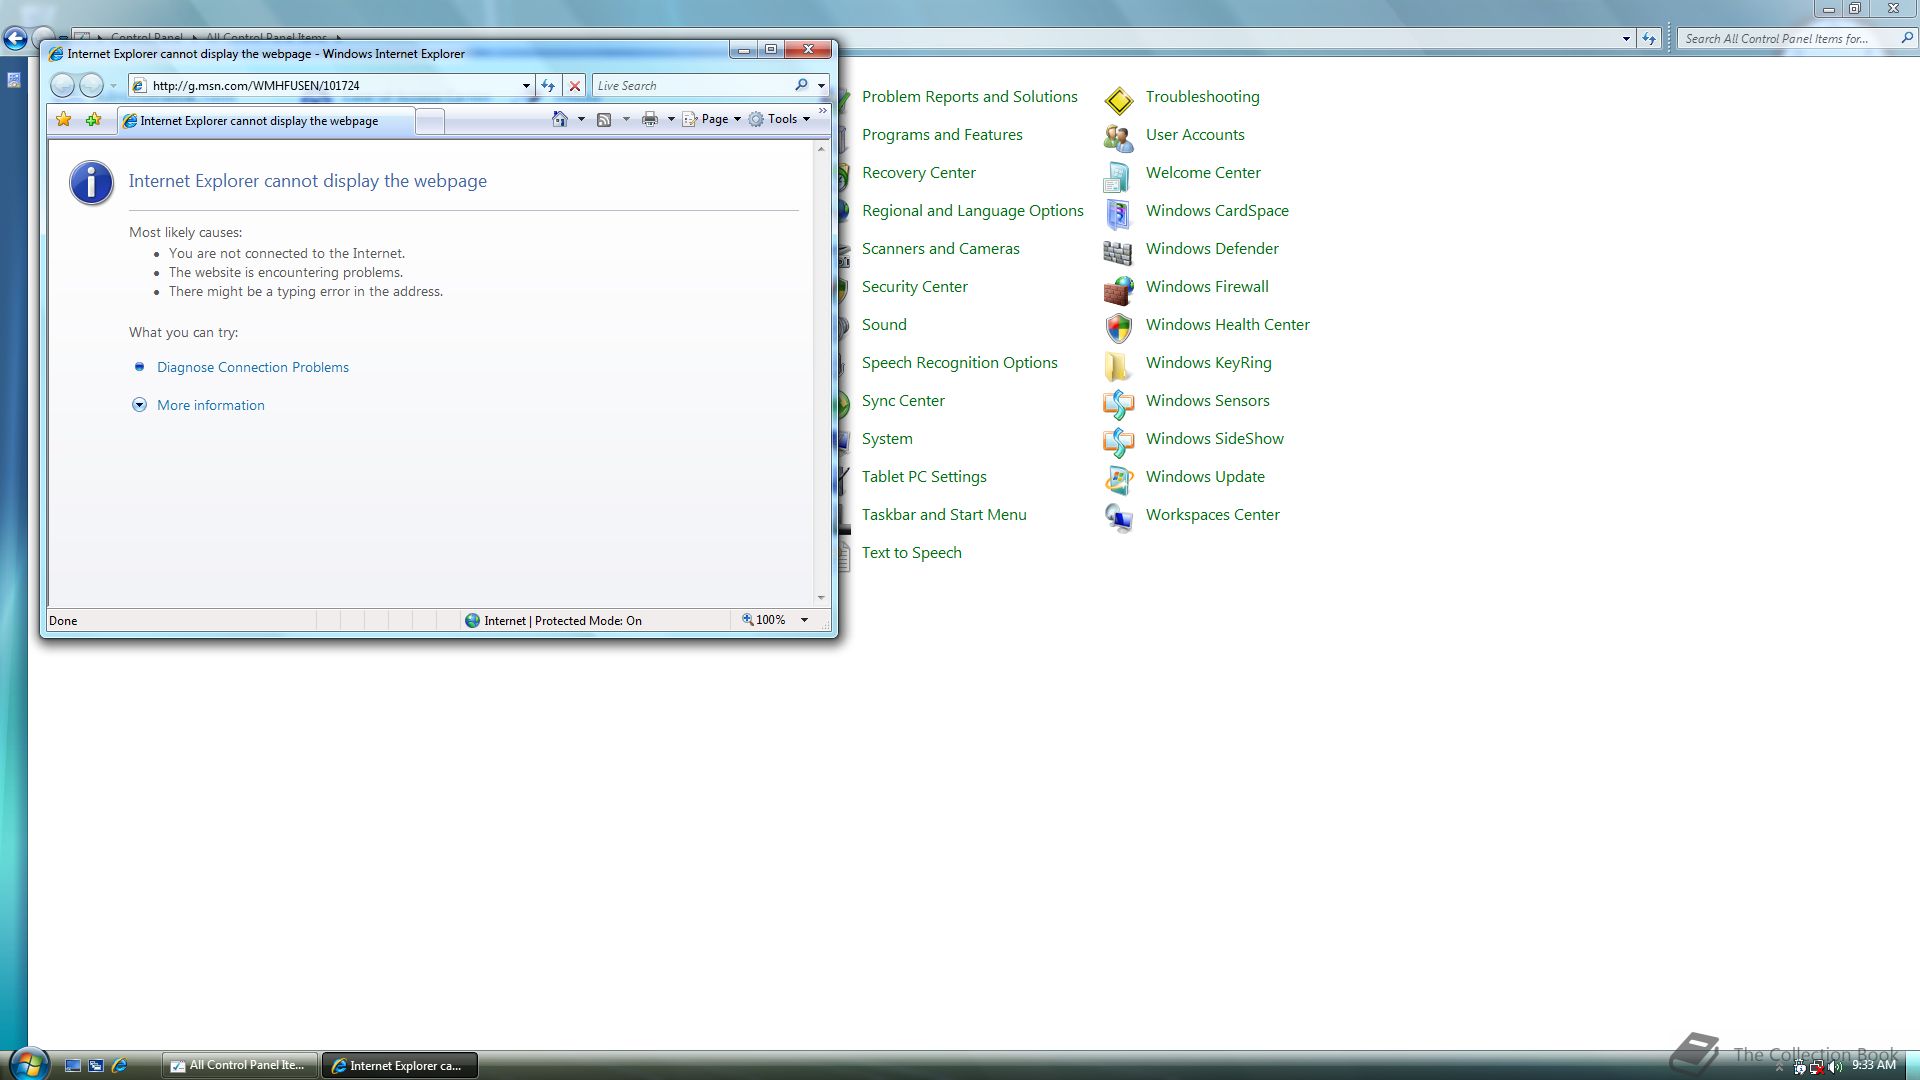Click the 100% zoom level button

(764, 620)
